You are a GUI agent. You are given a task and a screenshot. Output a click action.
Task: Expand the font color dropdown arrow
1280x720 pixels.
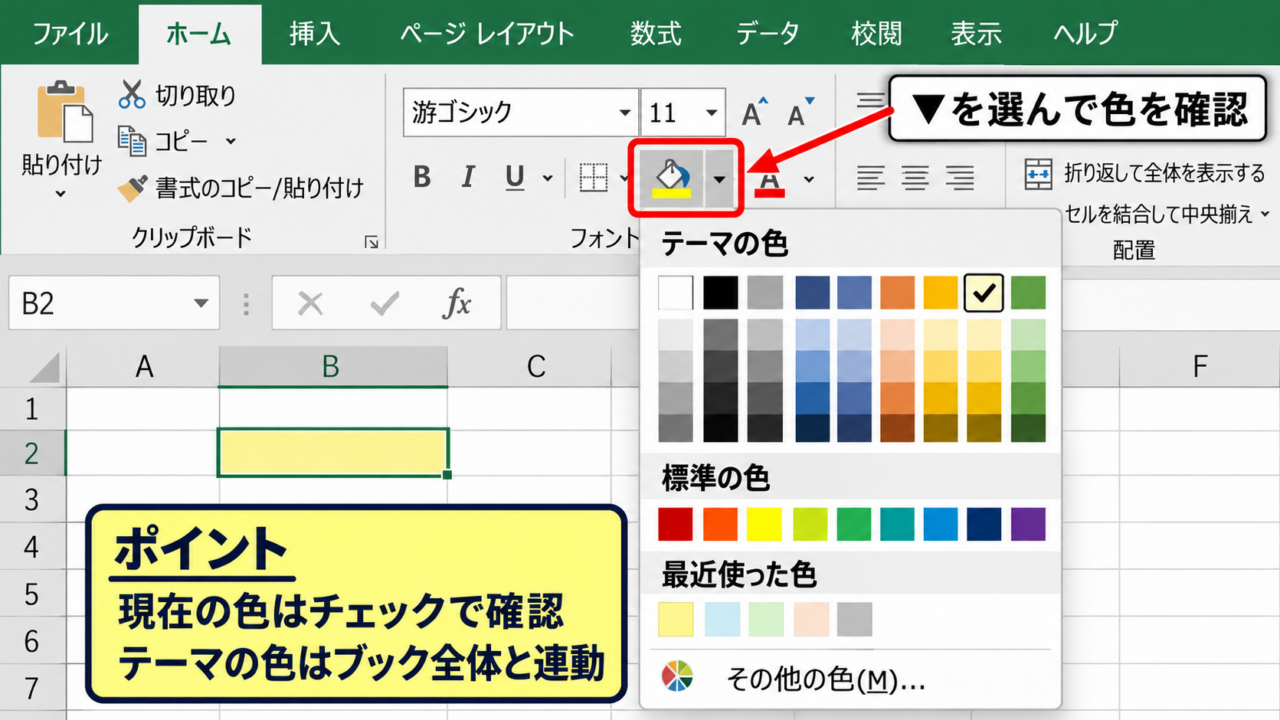(809, 180)
